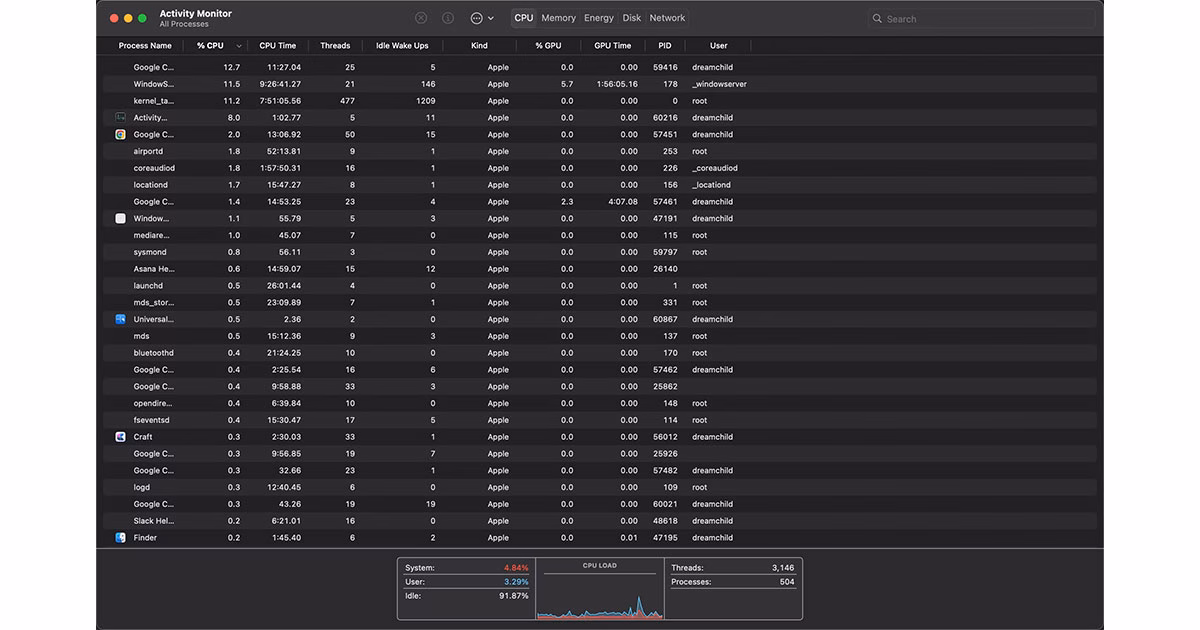Click the Chrome icon in the 13:06.92 row
This screenshot has width=1200, height=630.
(x=120, y=134)
